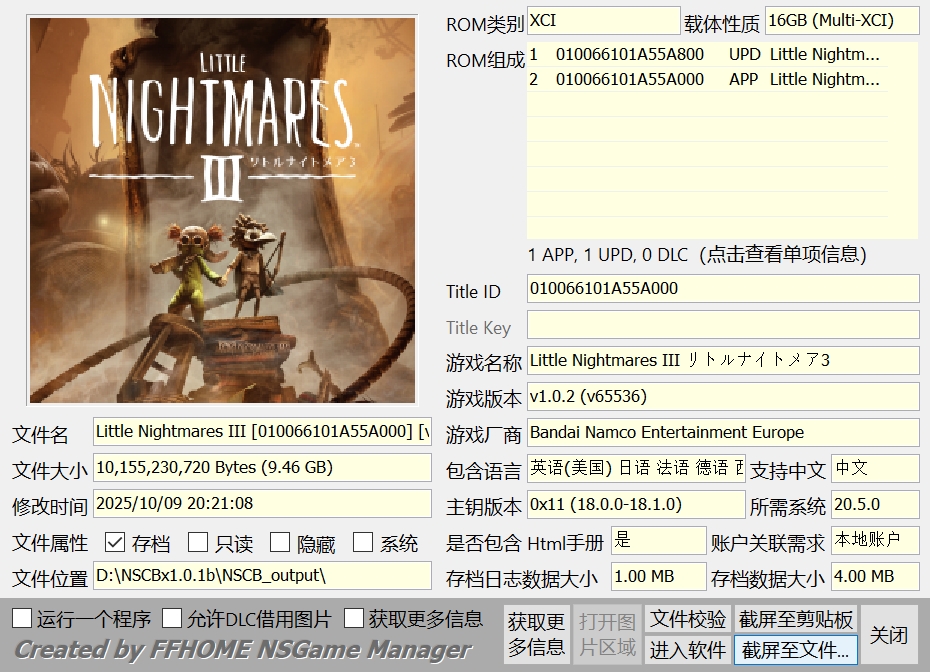
Task: Check the 获取更多信息 checkbox
Action: 353,618
